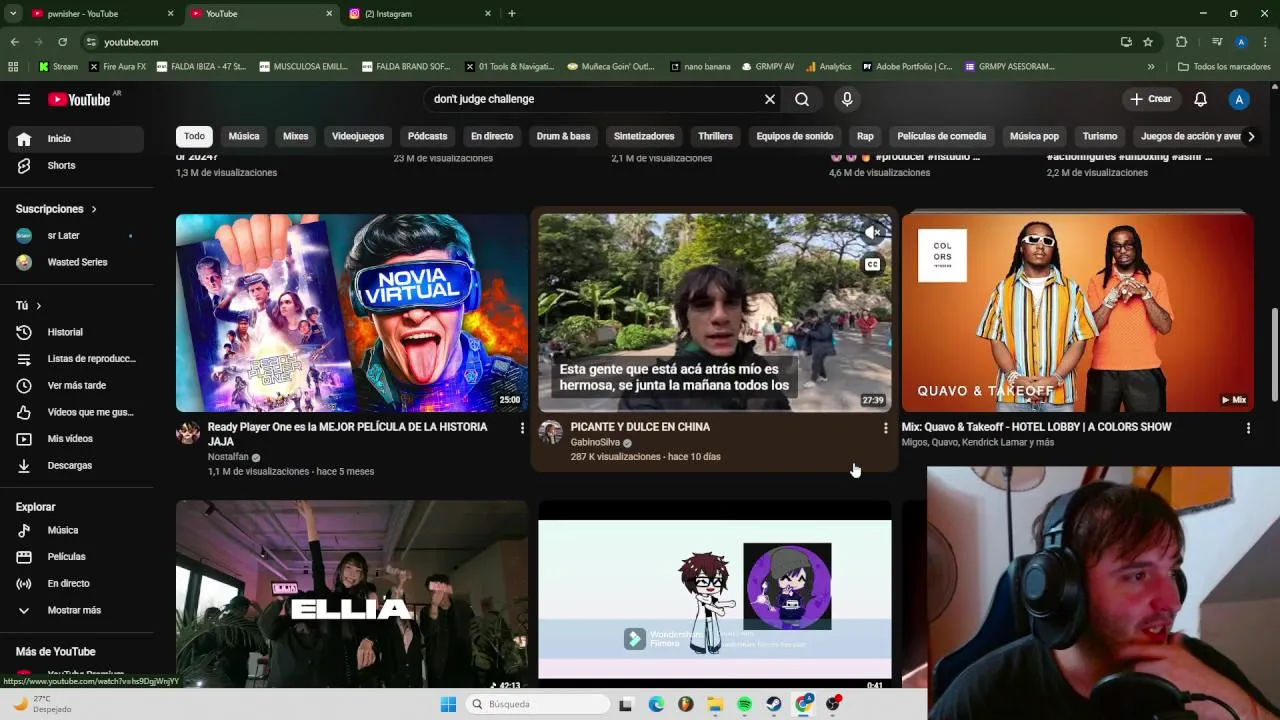1280x720 pixels.
Task: Open Shorts in the sidebar
Action: (76, 165)
